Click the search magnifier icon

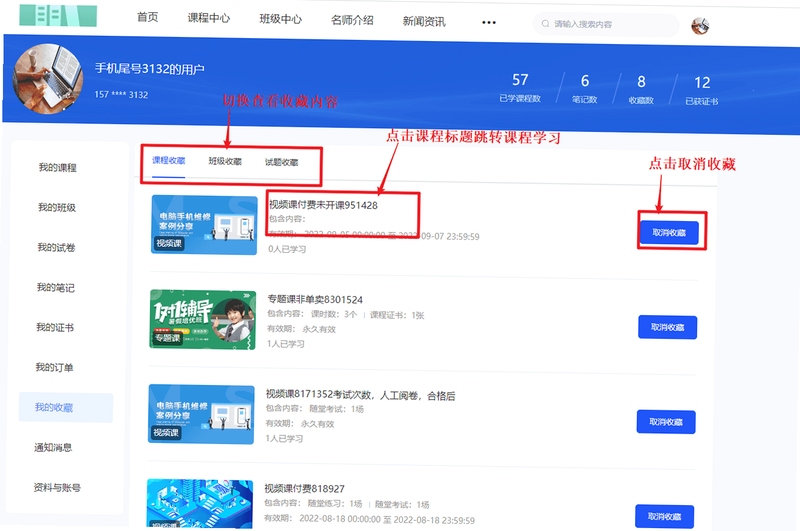tap(545, 23)
